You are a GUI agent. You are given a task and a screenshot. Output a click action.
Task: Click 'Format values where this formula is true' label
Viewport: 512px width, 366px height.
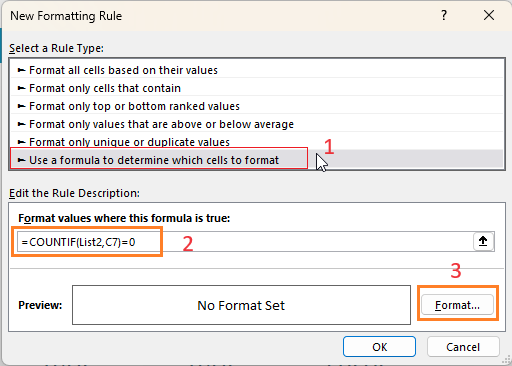[x=124, y=218]
